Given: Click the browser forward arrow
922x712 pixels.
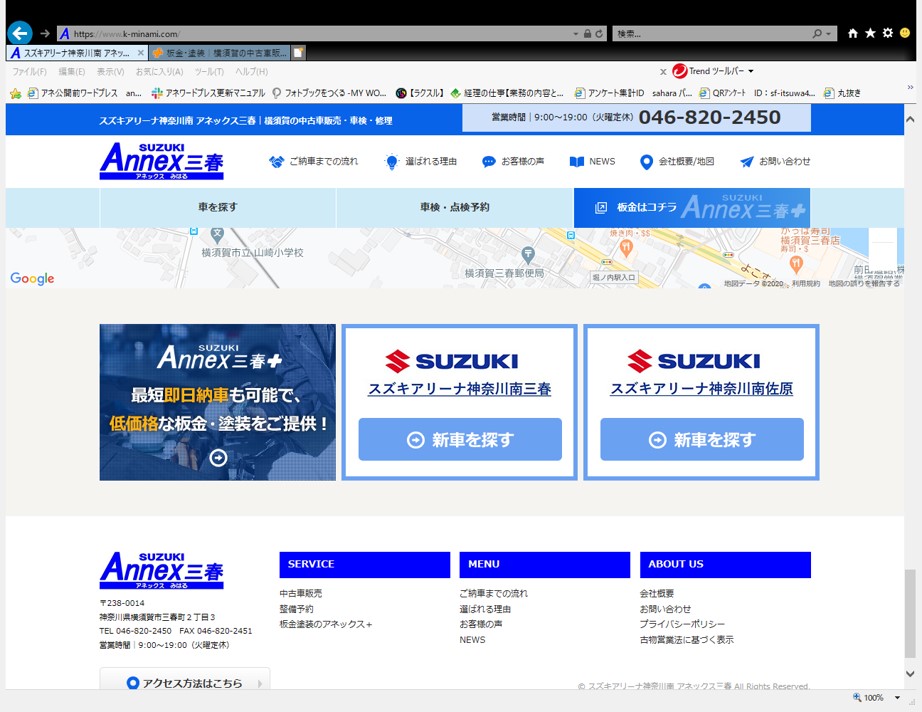Looking at the screenshot, I should pyautogui.click(x=45, y=34).
